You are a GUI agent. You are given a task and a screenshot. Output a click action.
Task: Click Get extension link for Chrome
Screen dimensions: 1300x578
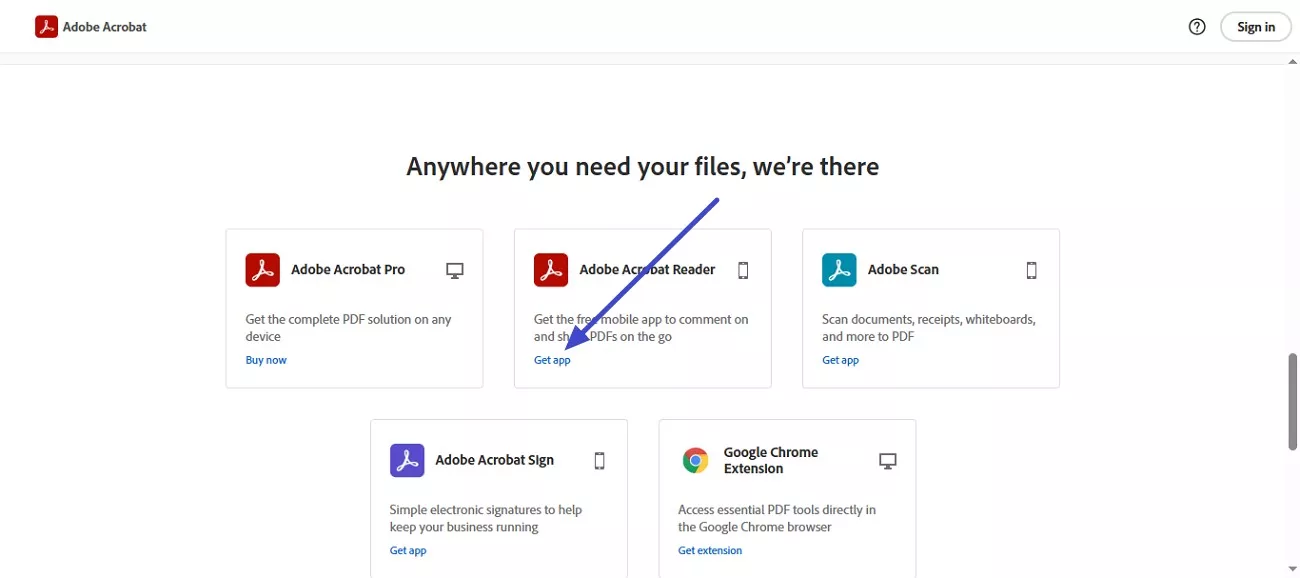pyautogui.click(x=710, y=551)
